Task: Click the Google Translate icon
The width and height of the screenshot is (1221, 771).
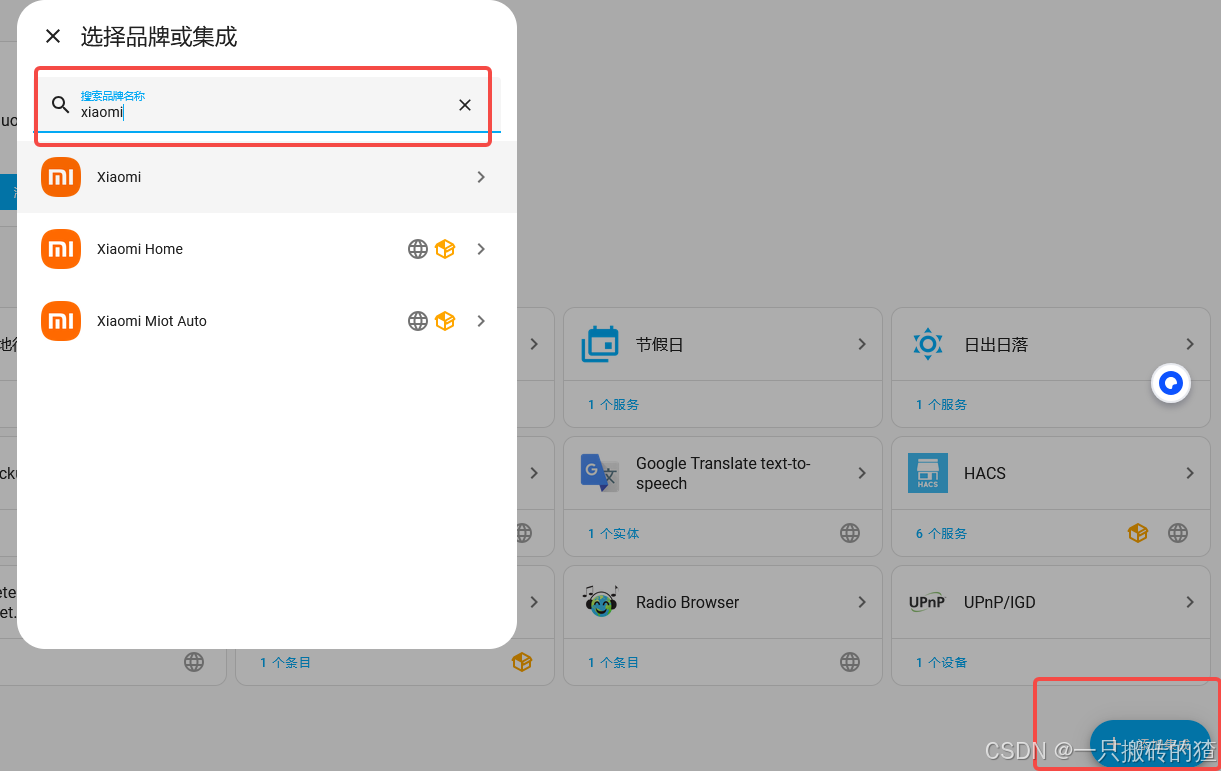Action: pos(600,473)
